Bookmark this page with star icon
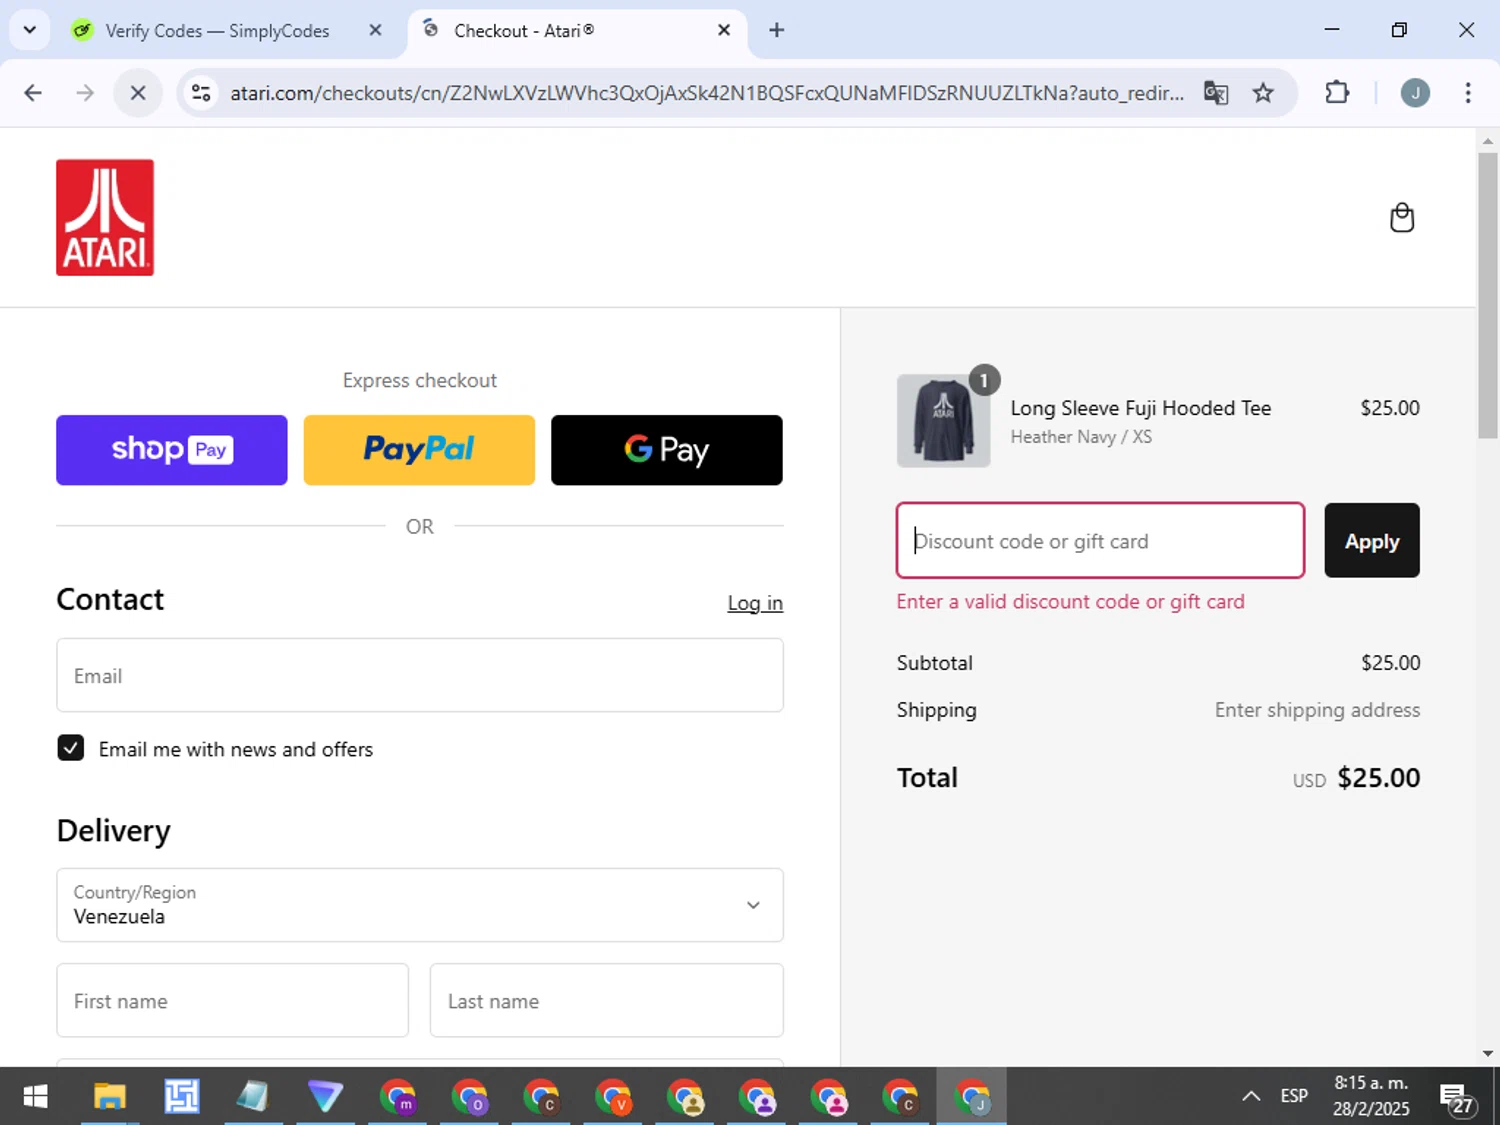This screenshot has height=1125, width=1500. [1263, 93]
